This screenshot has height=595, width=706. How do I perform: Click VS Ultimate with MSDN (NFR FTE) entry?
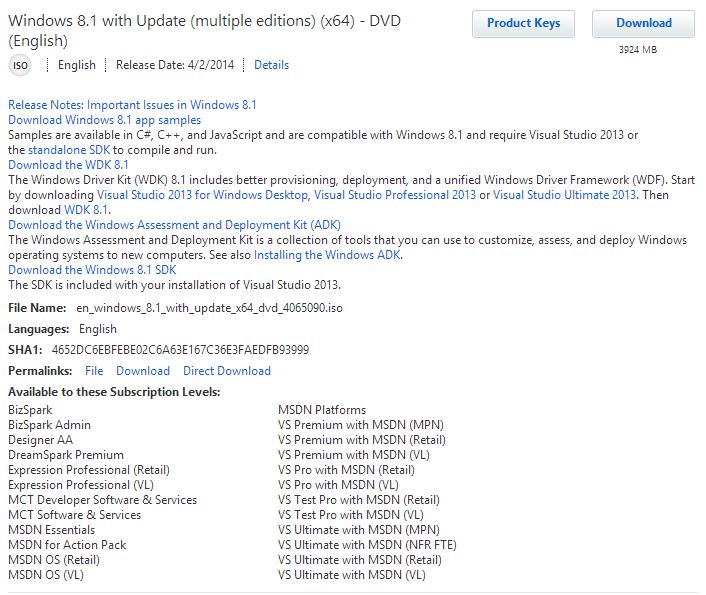point(367,545)
